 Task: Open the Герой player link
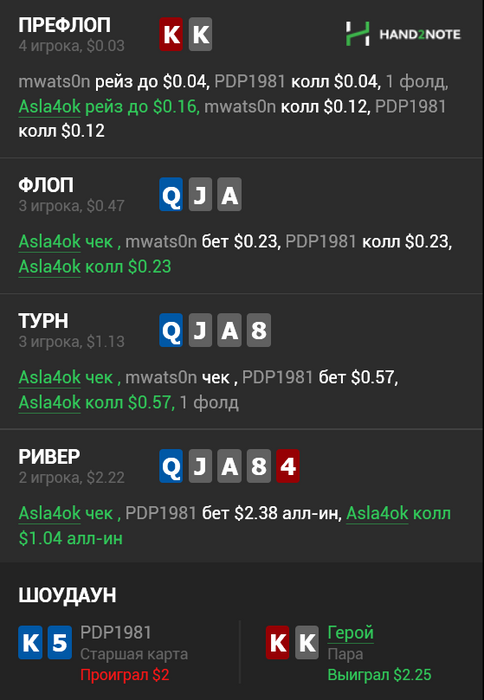click(x=350, y=633)
